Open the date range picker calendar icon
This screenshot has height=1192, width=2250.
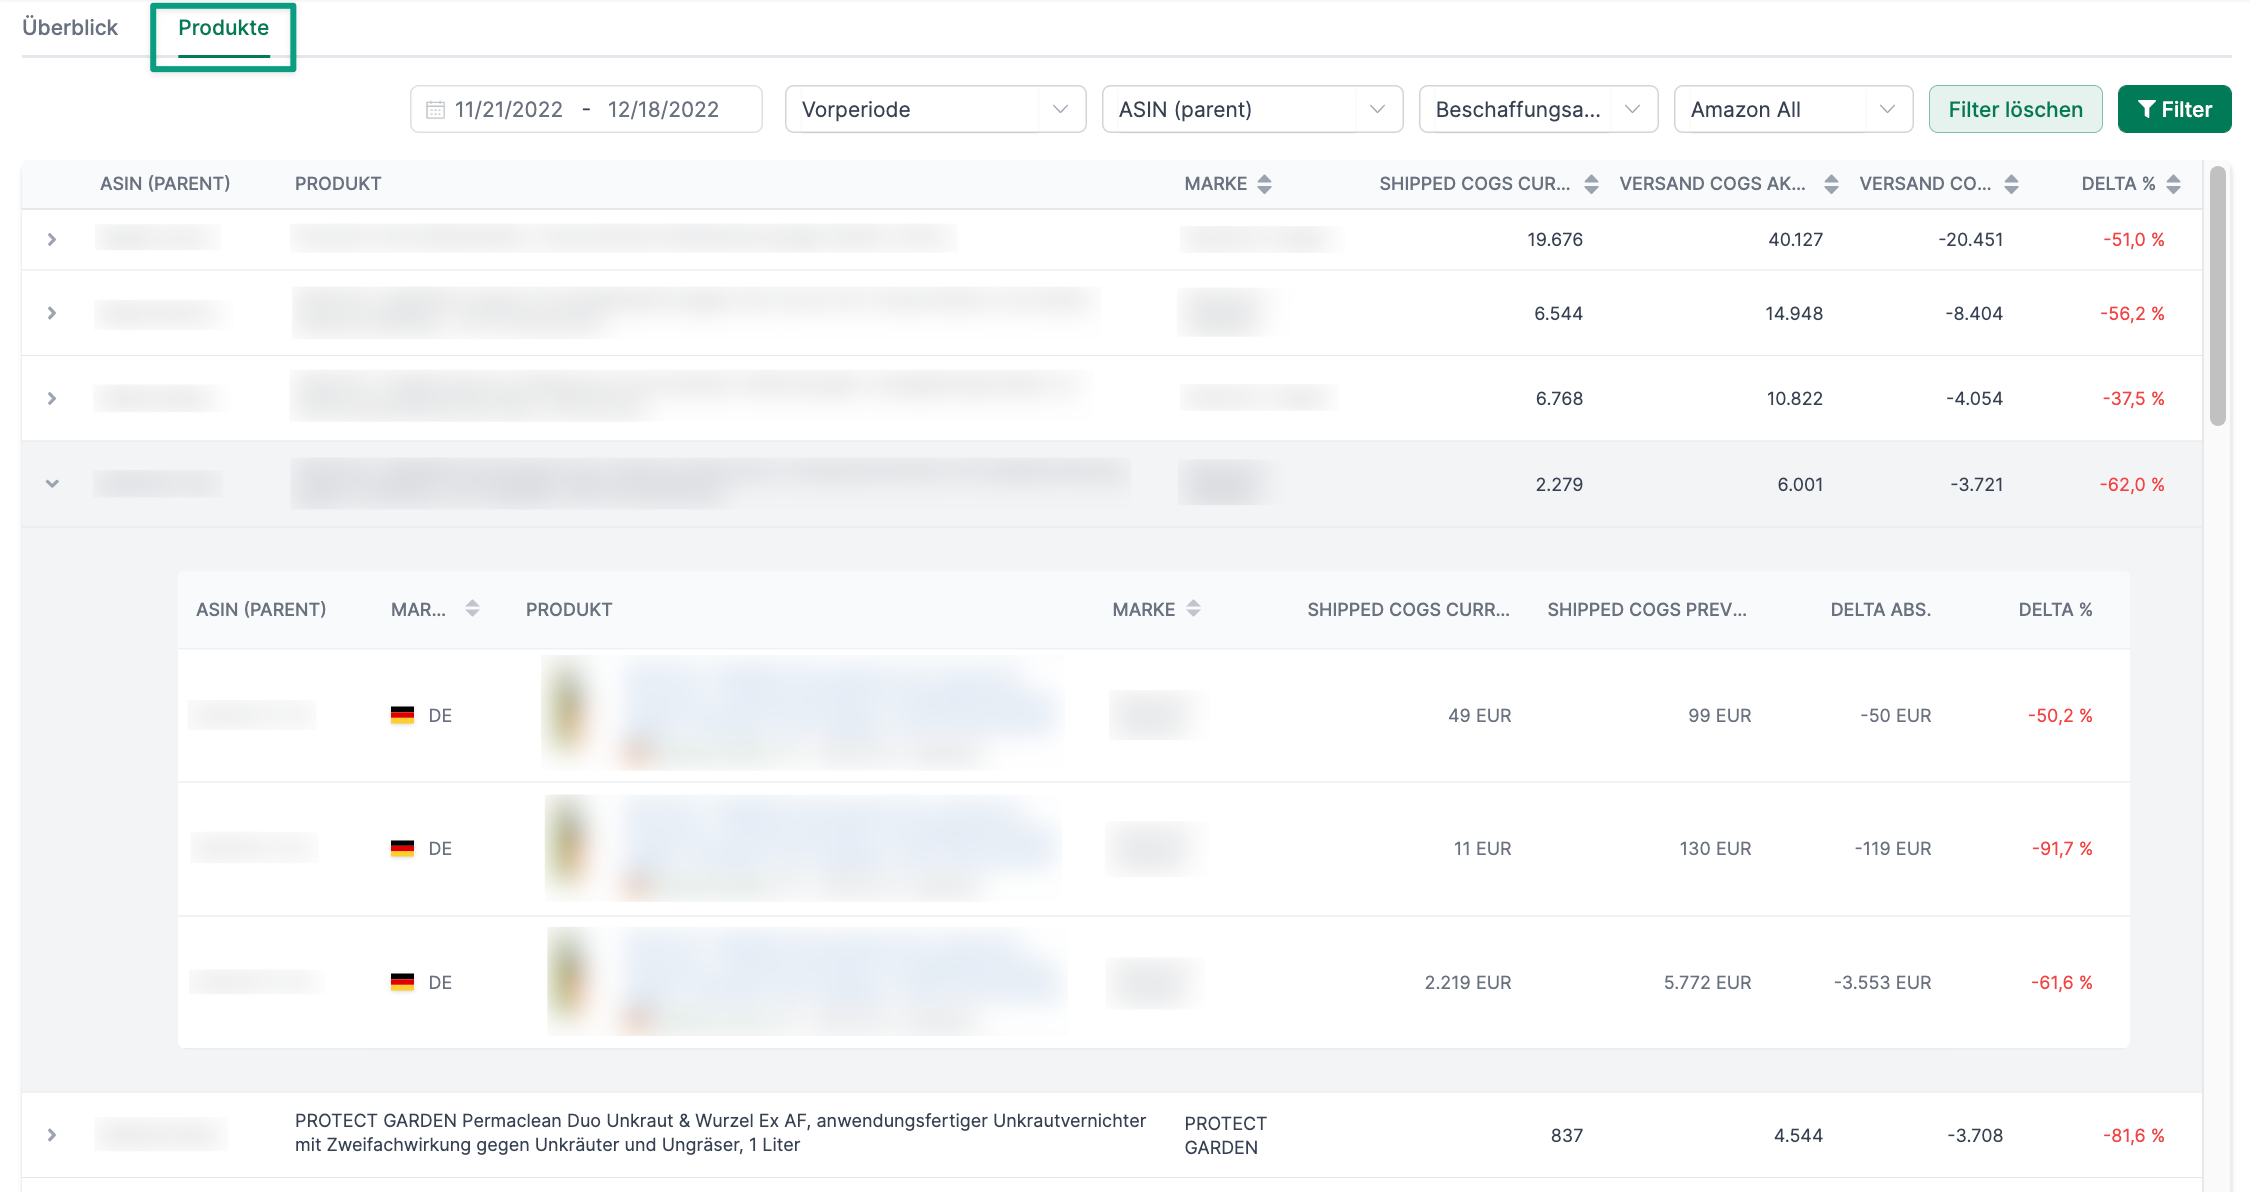pyautogui.click(x=435, y=110)
